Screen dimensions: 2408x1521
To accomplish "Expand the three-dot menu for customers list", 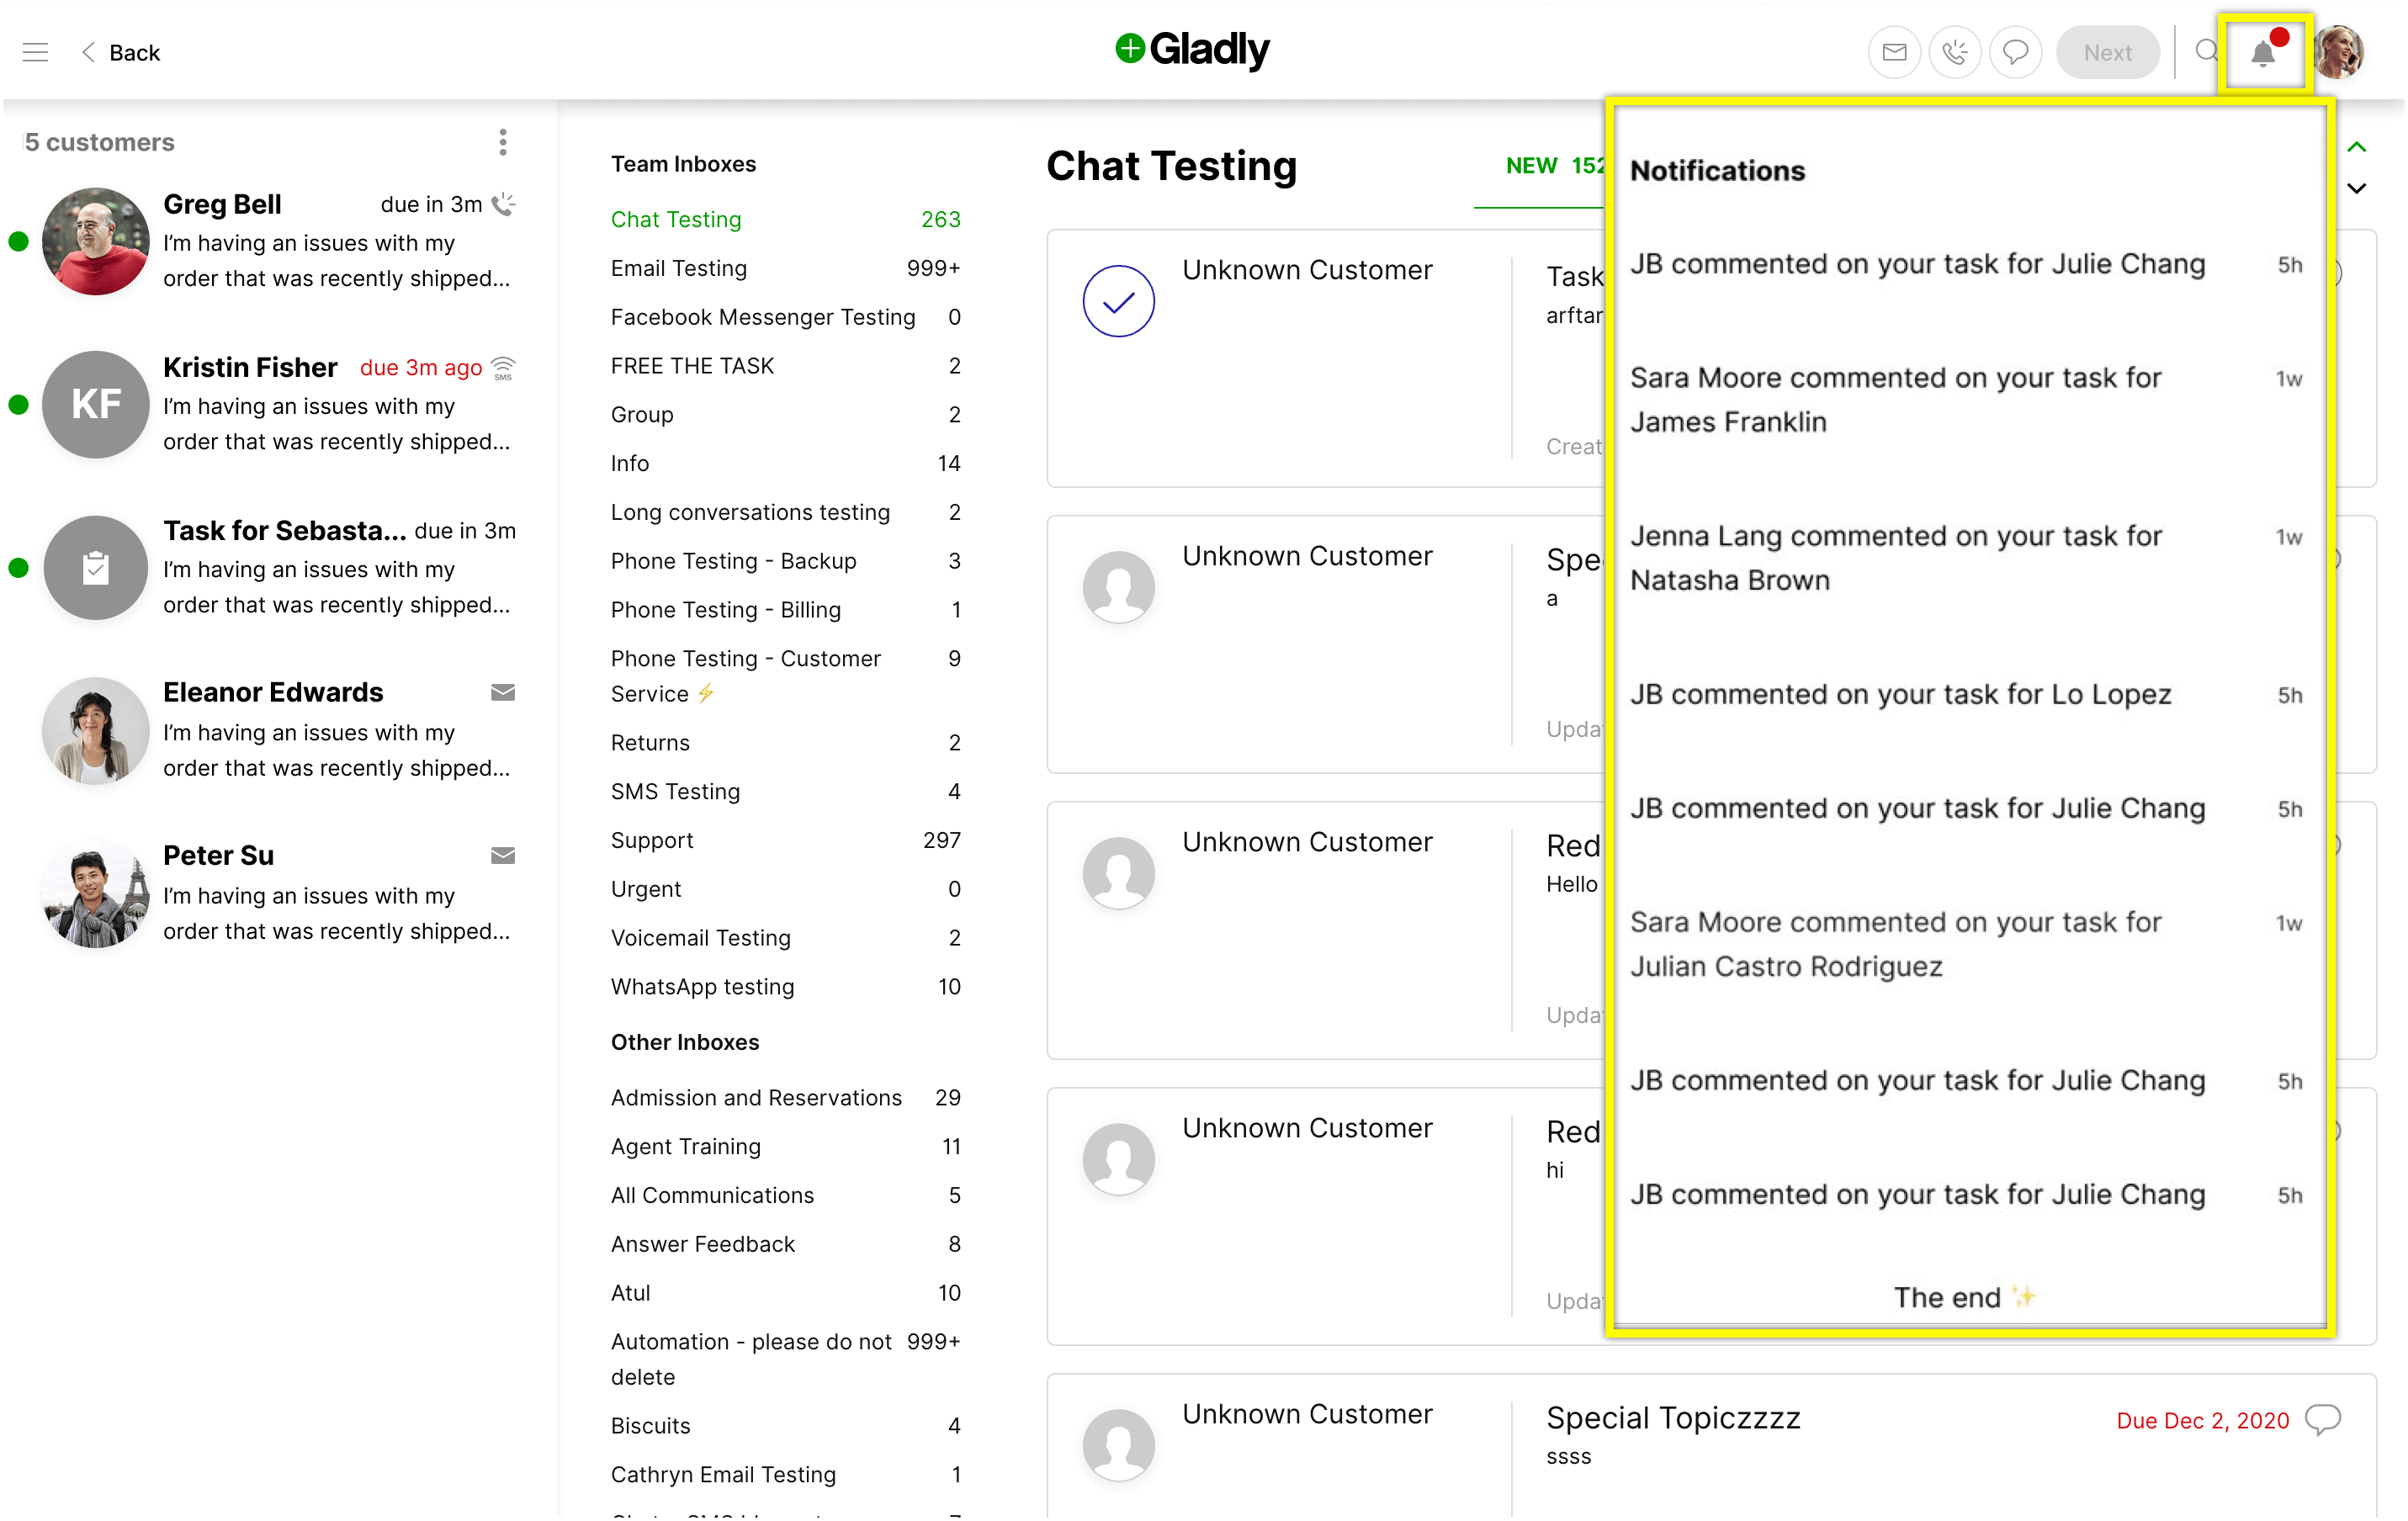I will 500,142.
